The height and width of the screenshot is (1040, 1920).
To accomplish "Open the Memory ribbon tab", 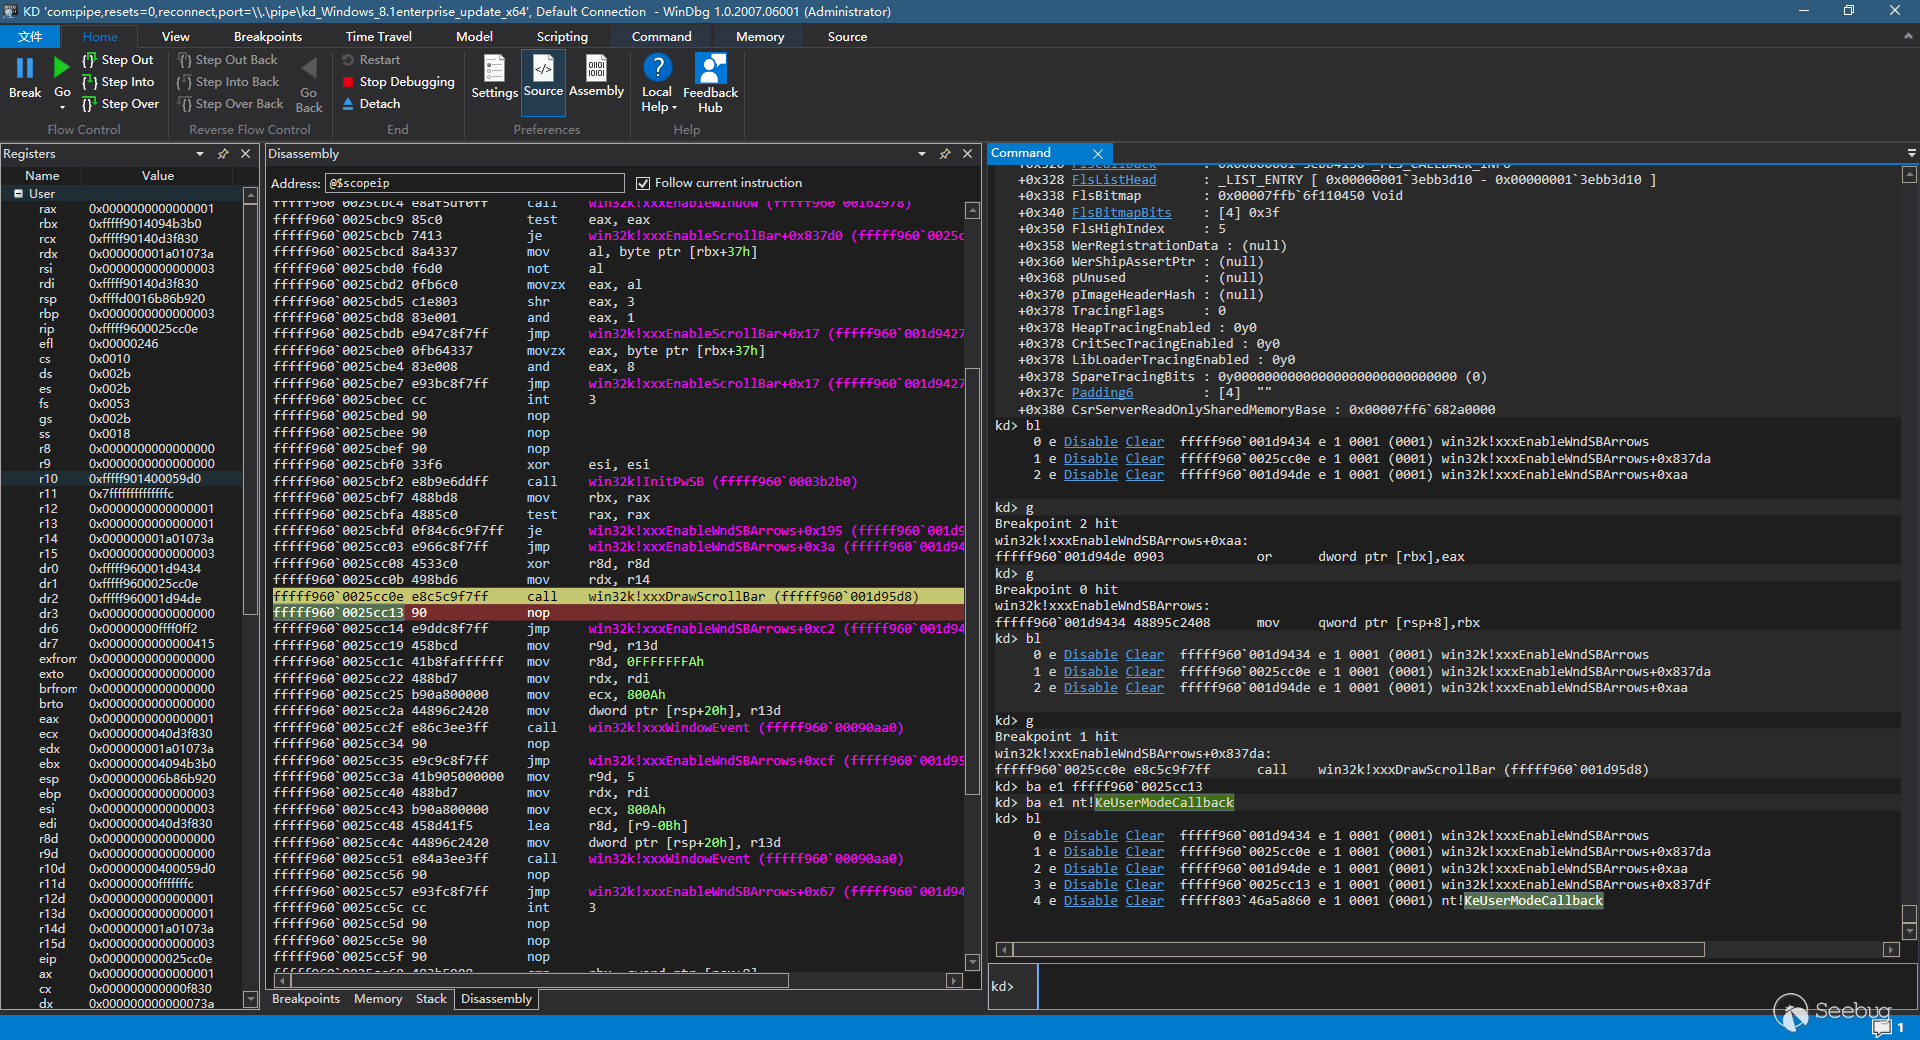I will (760, 37).
